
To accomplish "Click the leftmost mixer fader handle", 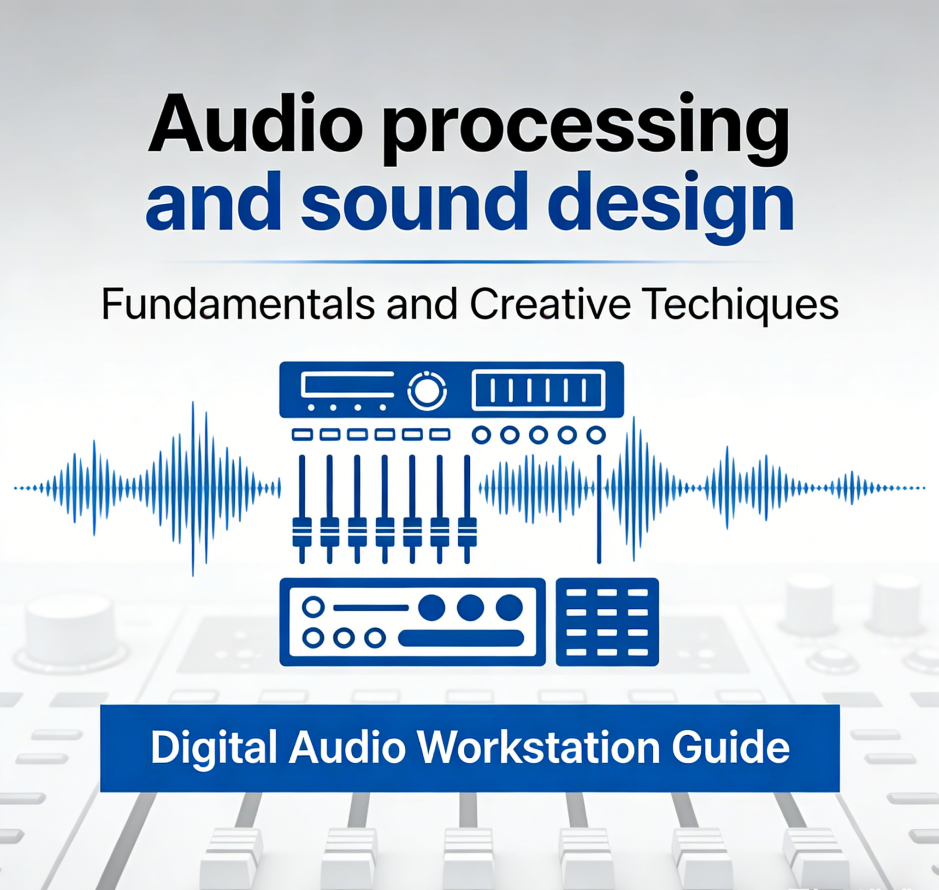I will (302, 530).
